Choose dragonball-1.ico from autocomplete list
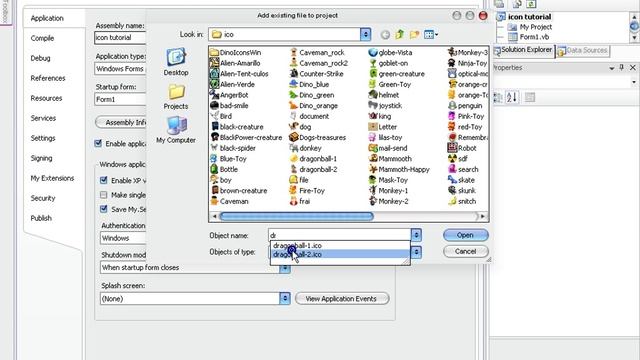640x360 pixels. coord(340,246)
